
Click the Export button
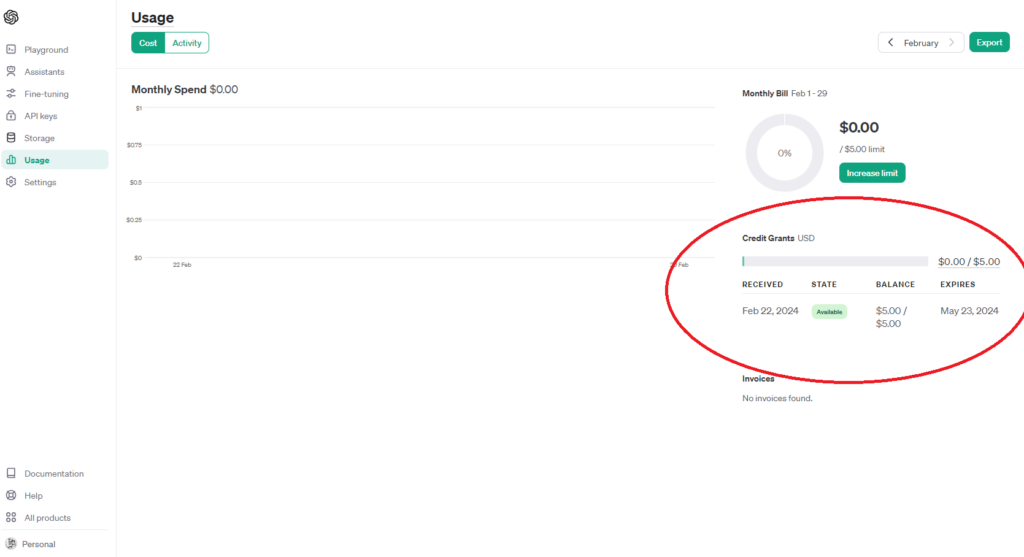point(989,42)
